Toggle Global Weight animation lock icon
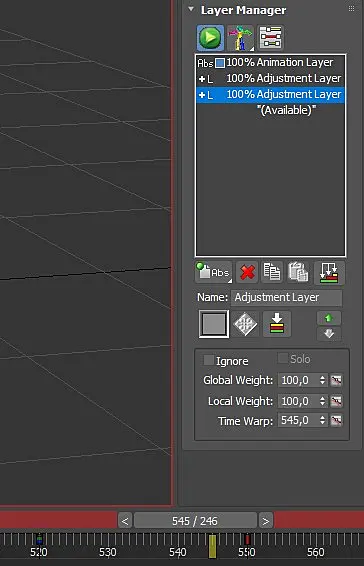The image size is (364, 566). 336,380
